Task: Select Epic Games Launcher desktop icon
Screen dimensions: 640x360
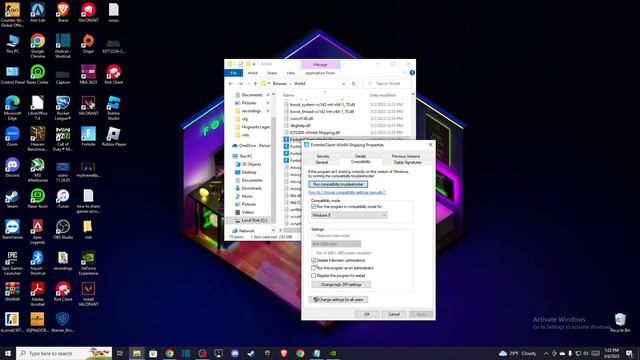Action: 12,263
